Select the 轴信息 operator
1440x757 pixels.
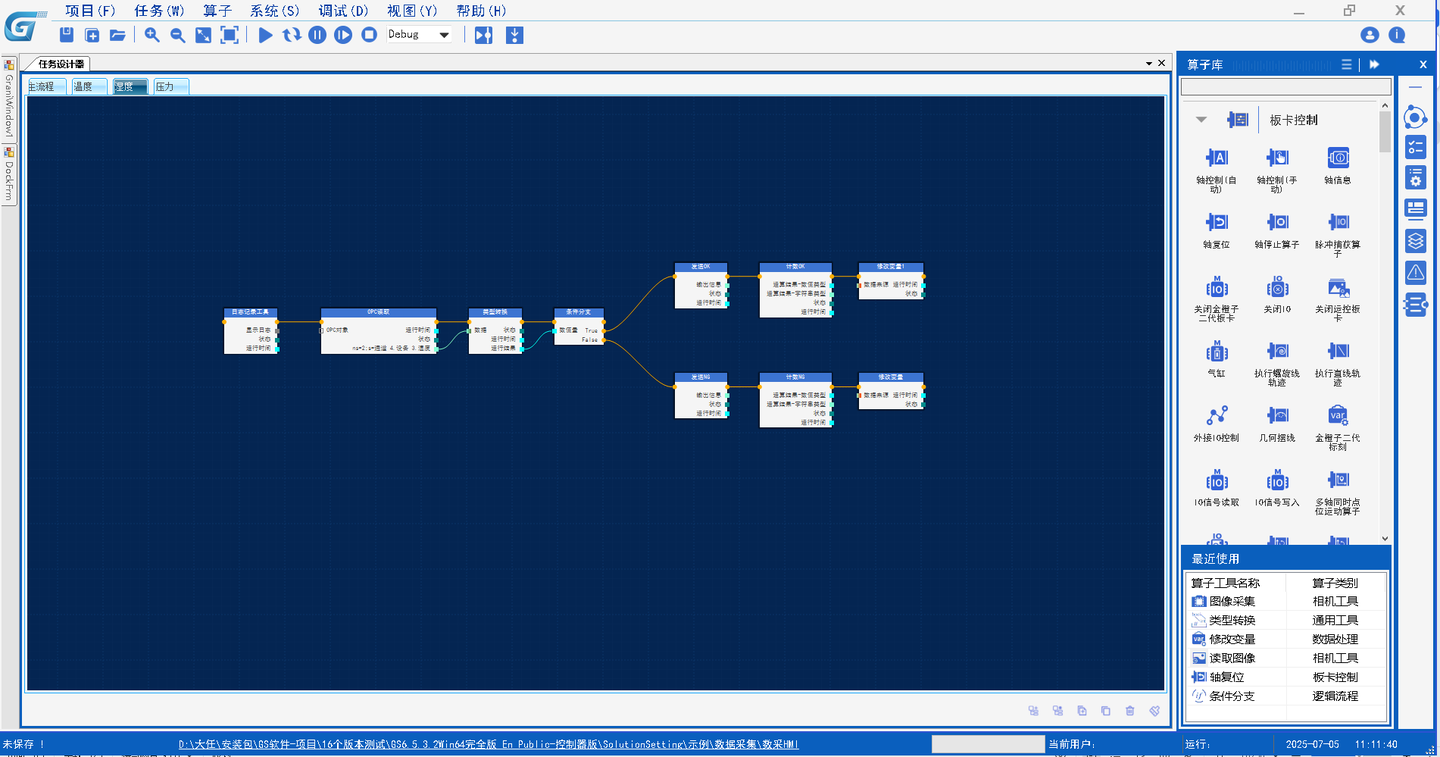1338,165
